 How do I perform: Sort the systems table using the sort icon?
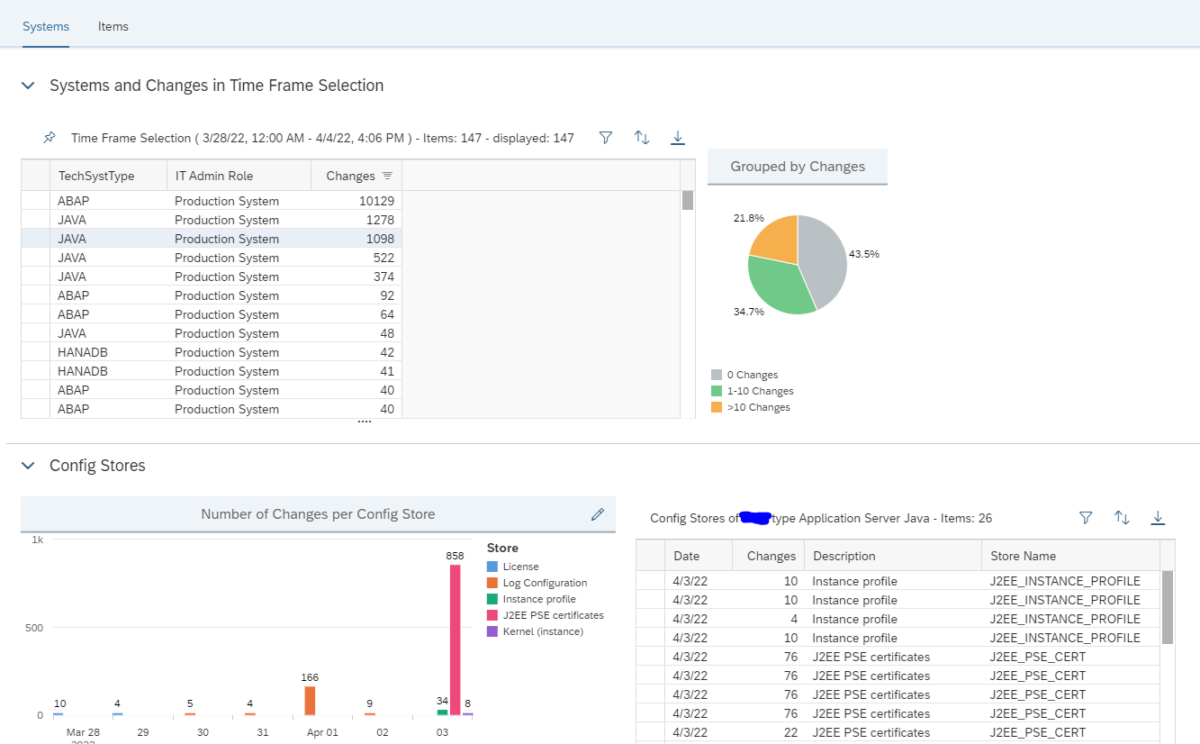click(x=641, y=138)
